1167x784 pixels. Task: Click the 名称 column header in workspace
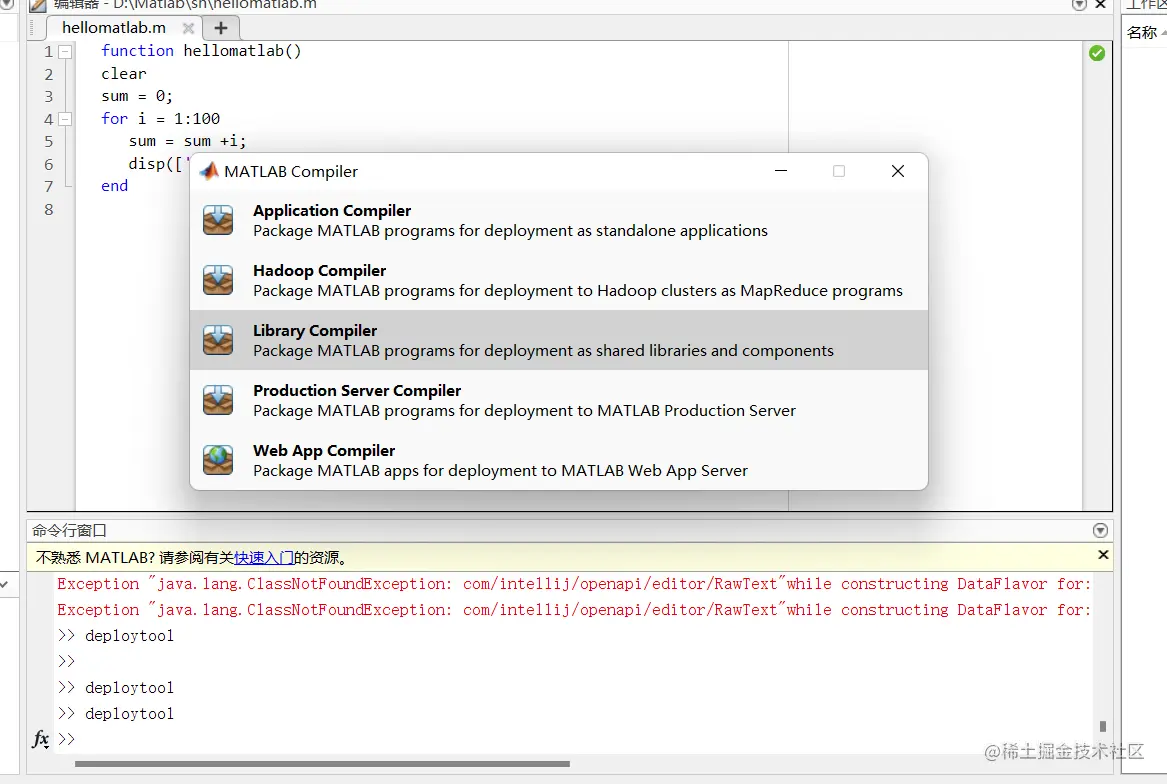[1141, 32]
